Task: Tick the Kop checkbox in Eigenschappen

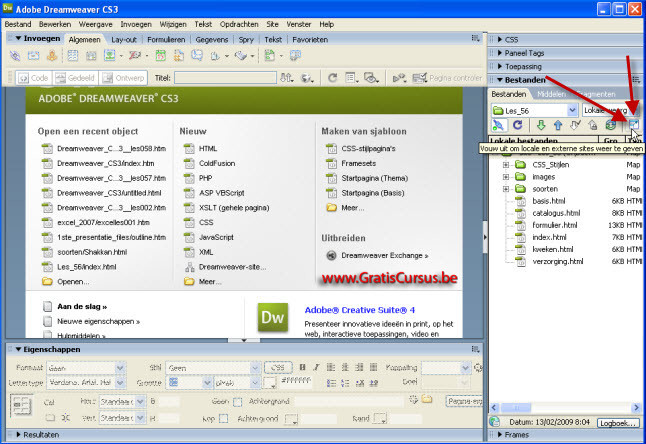Action: 223,419
